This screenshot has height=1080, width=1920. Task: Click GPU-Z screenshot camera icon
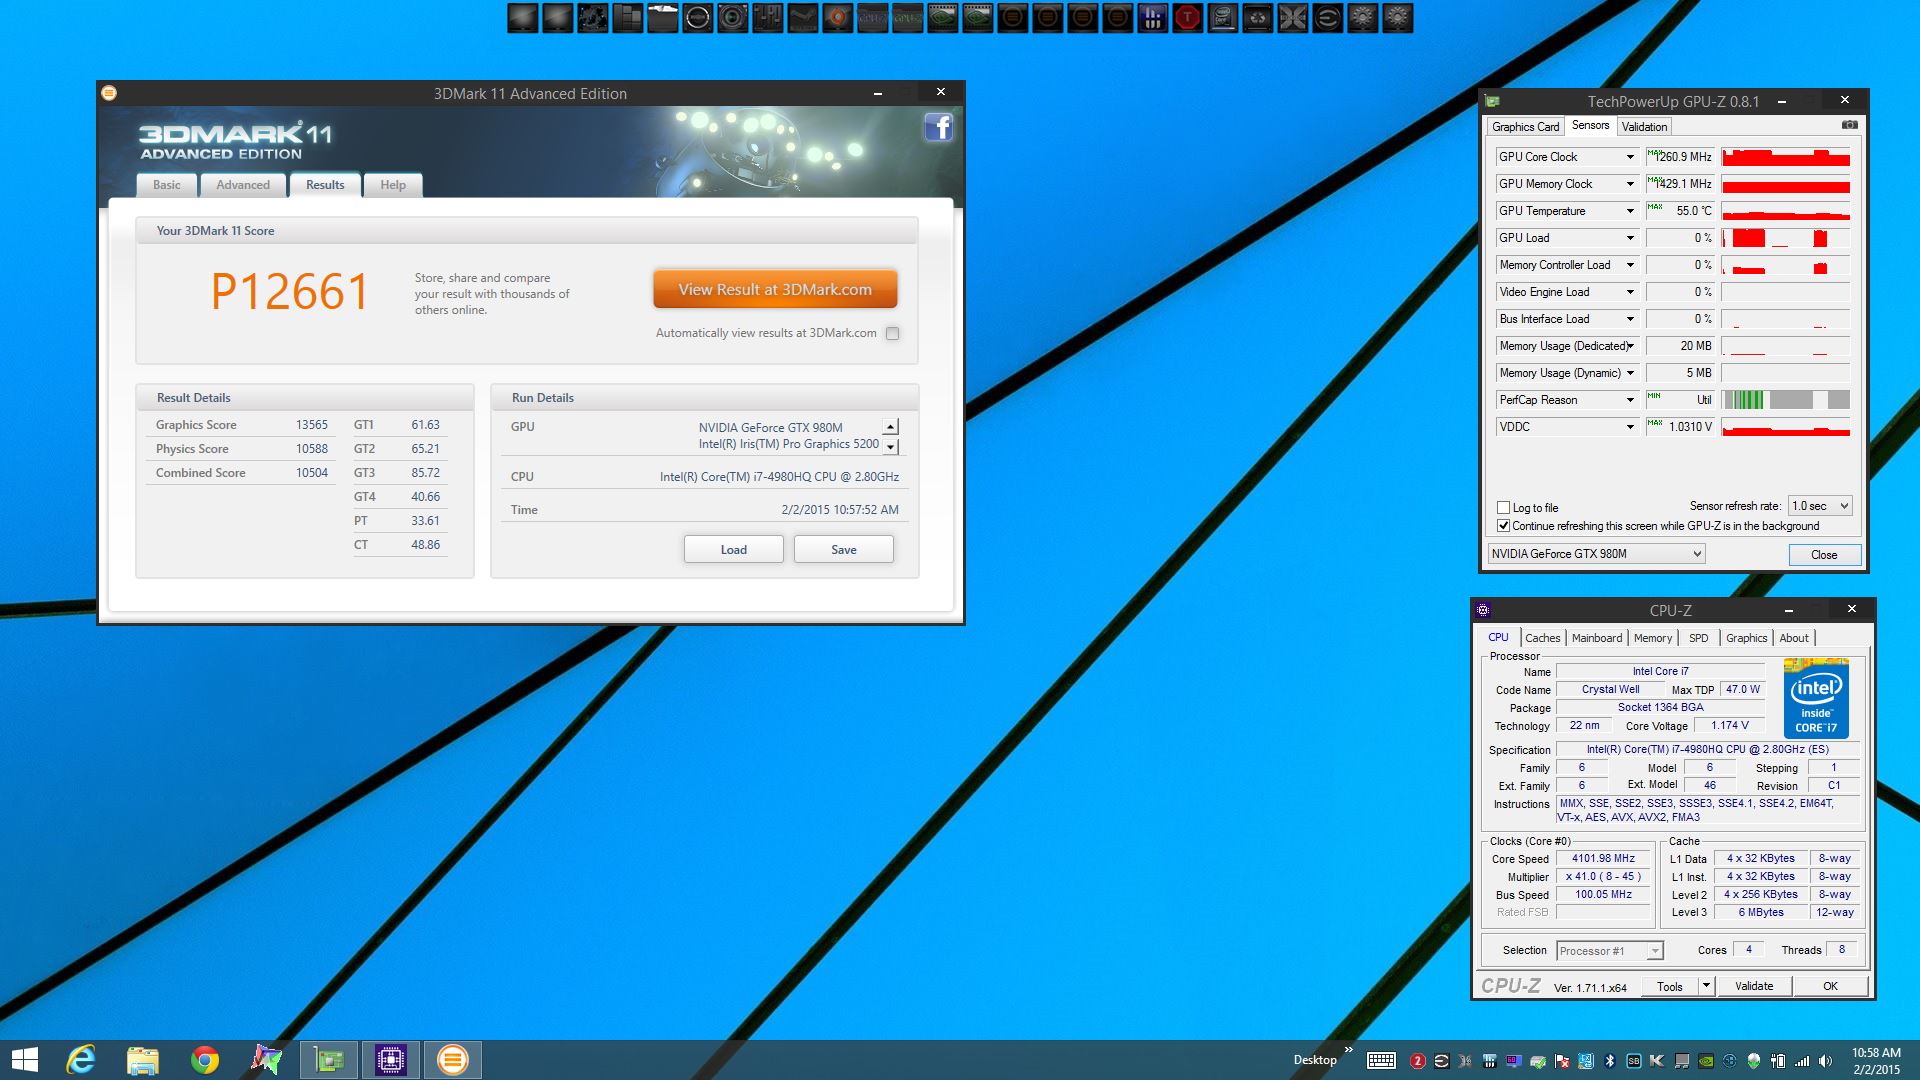[1849, 125]
